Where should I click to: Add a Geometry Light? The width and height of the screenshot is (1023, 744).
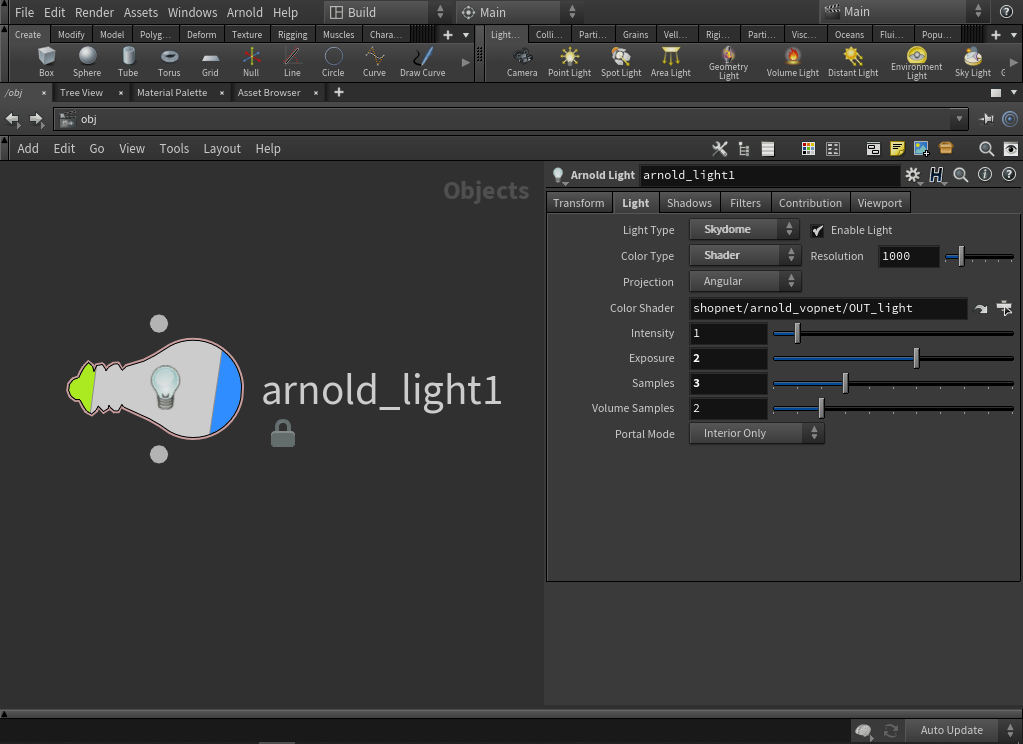[x=728, y=63]
